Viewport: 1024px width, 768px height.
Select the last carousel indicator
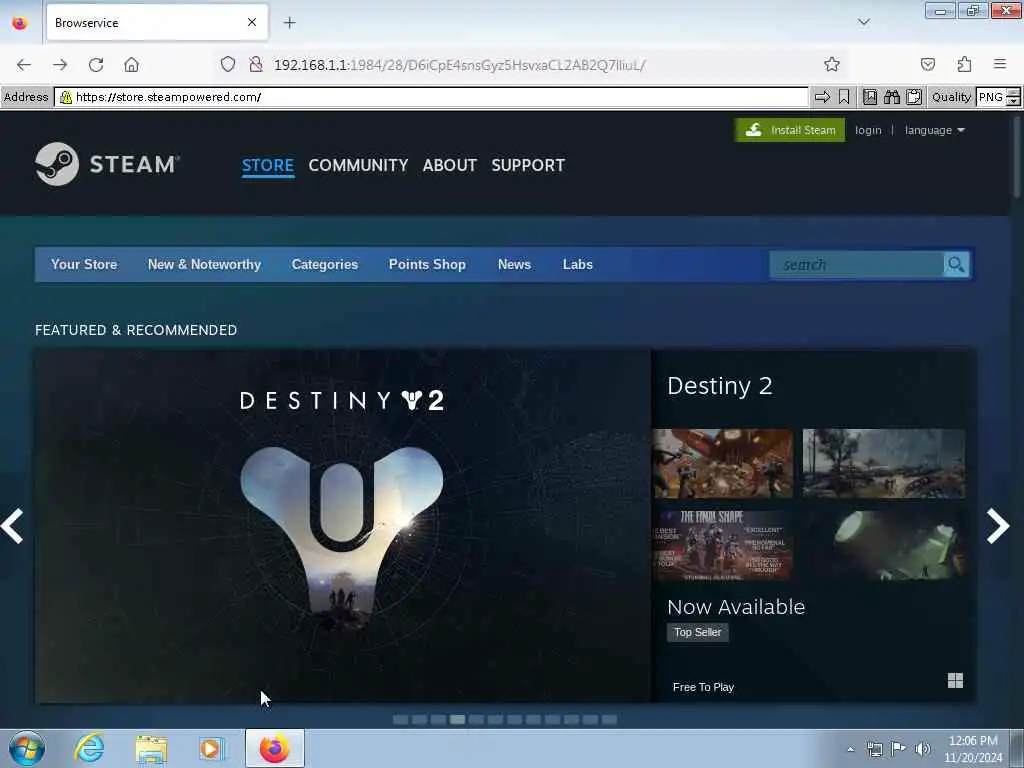point(609,719)
